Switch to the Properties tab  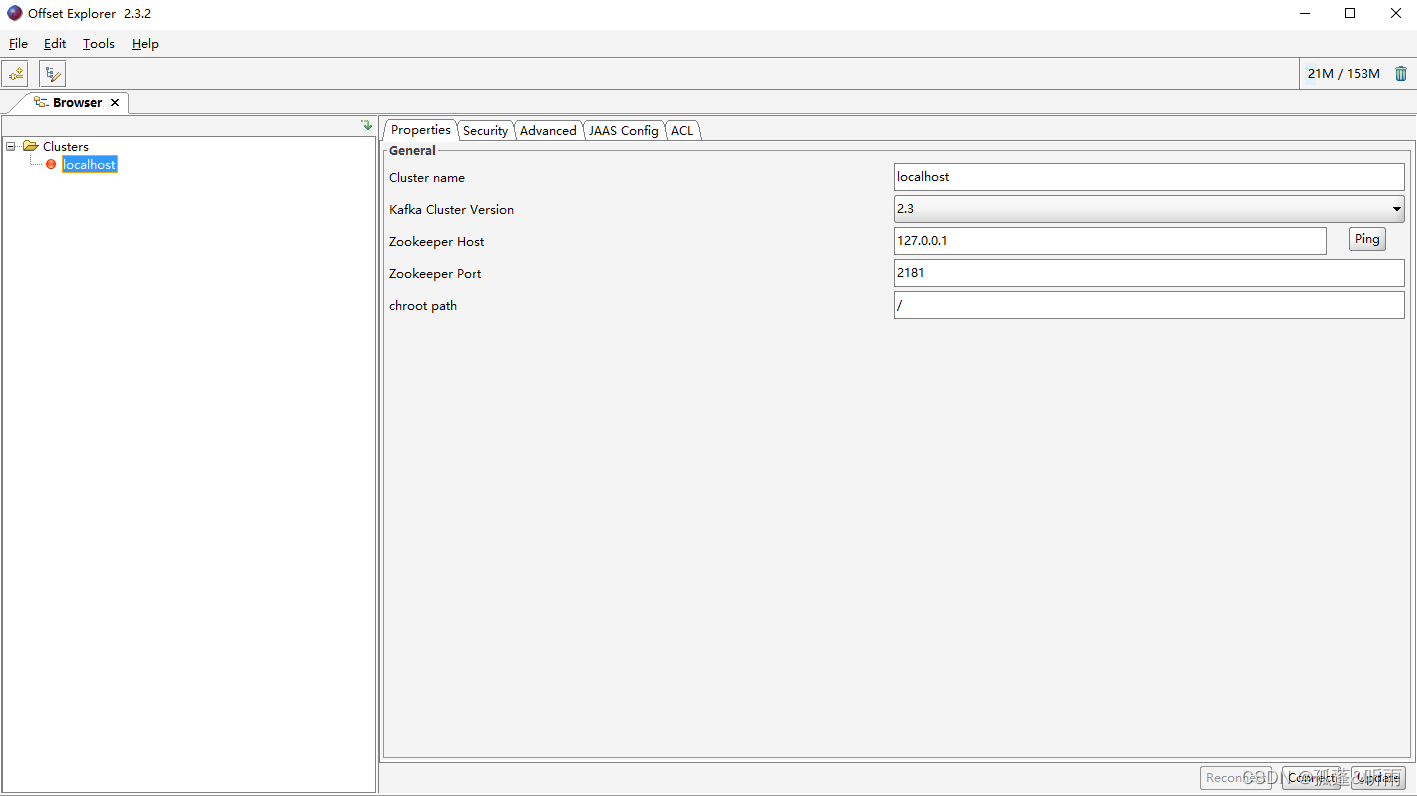tap(420, 130)
